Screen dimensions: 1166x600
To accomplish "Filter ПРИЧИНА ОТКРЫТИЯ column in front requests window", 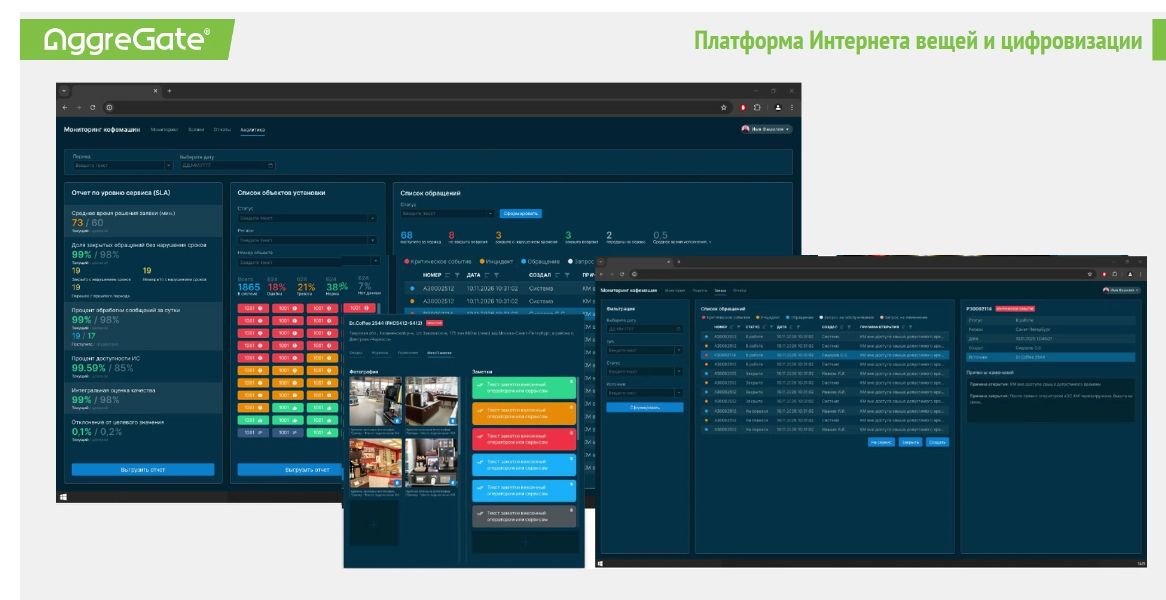I will click(x=911, y=326).
